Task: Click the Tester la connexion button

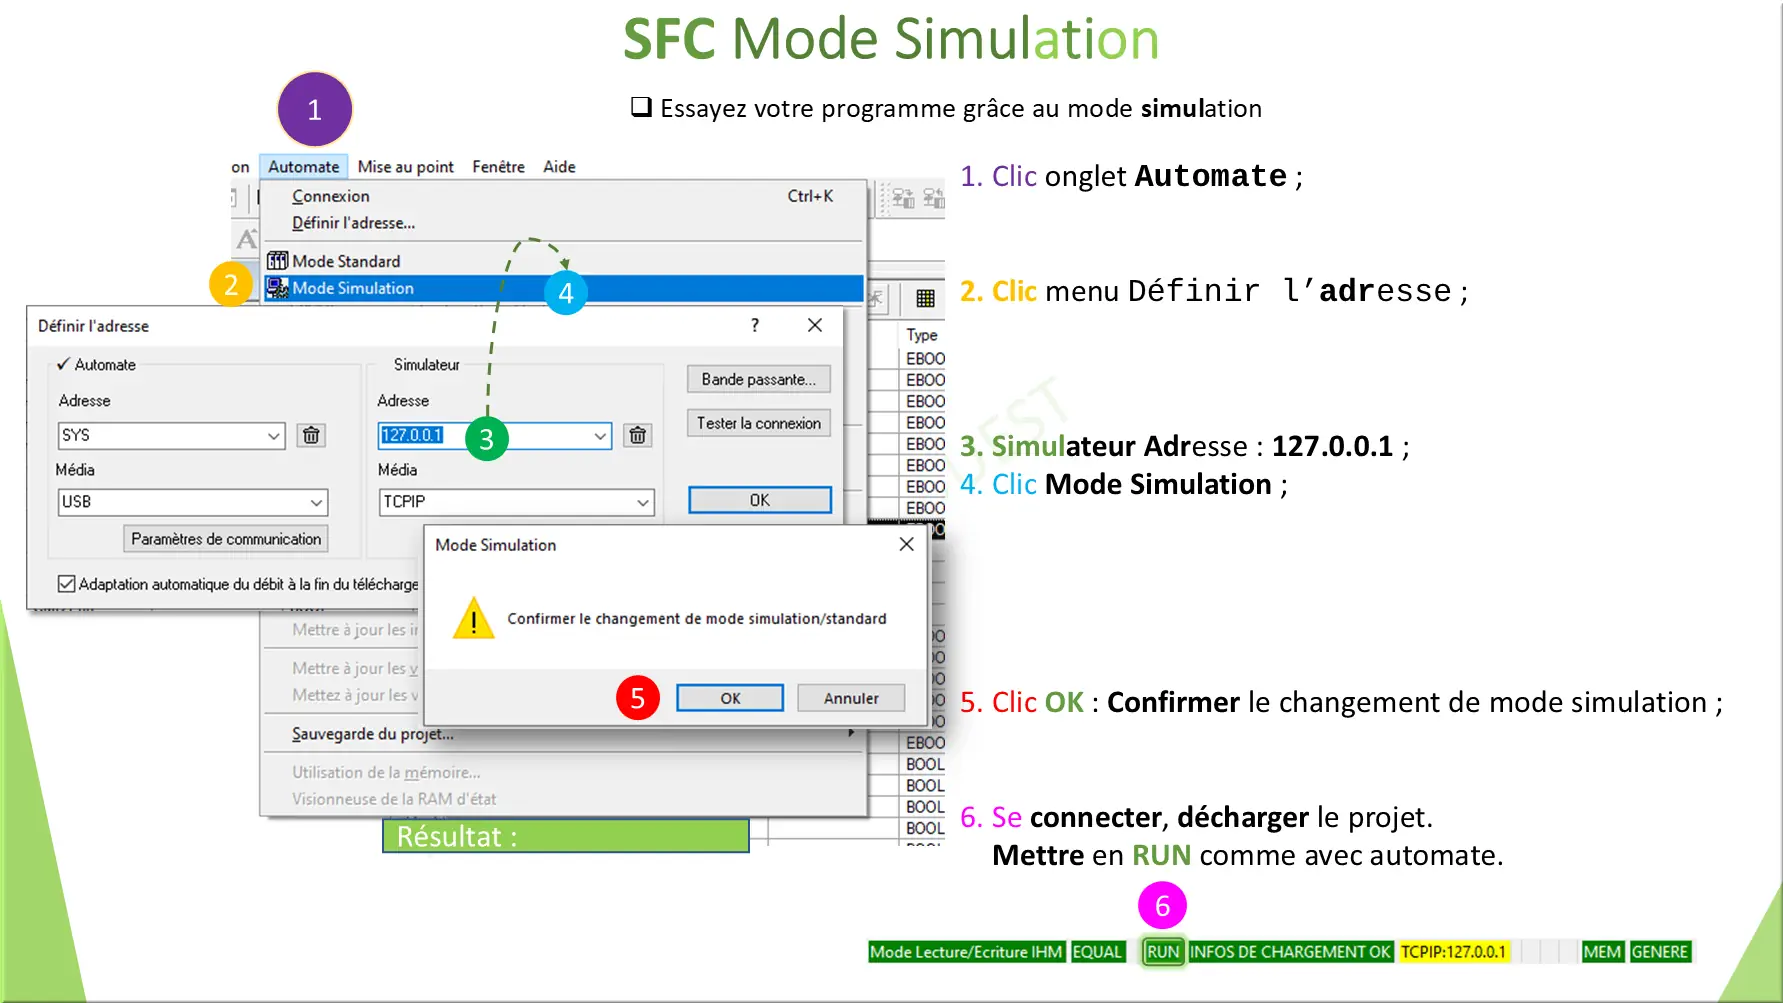Action: coord(757,422)
